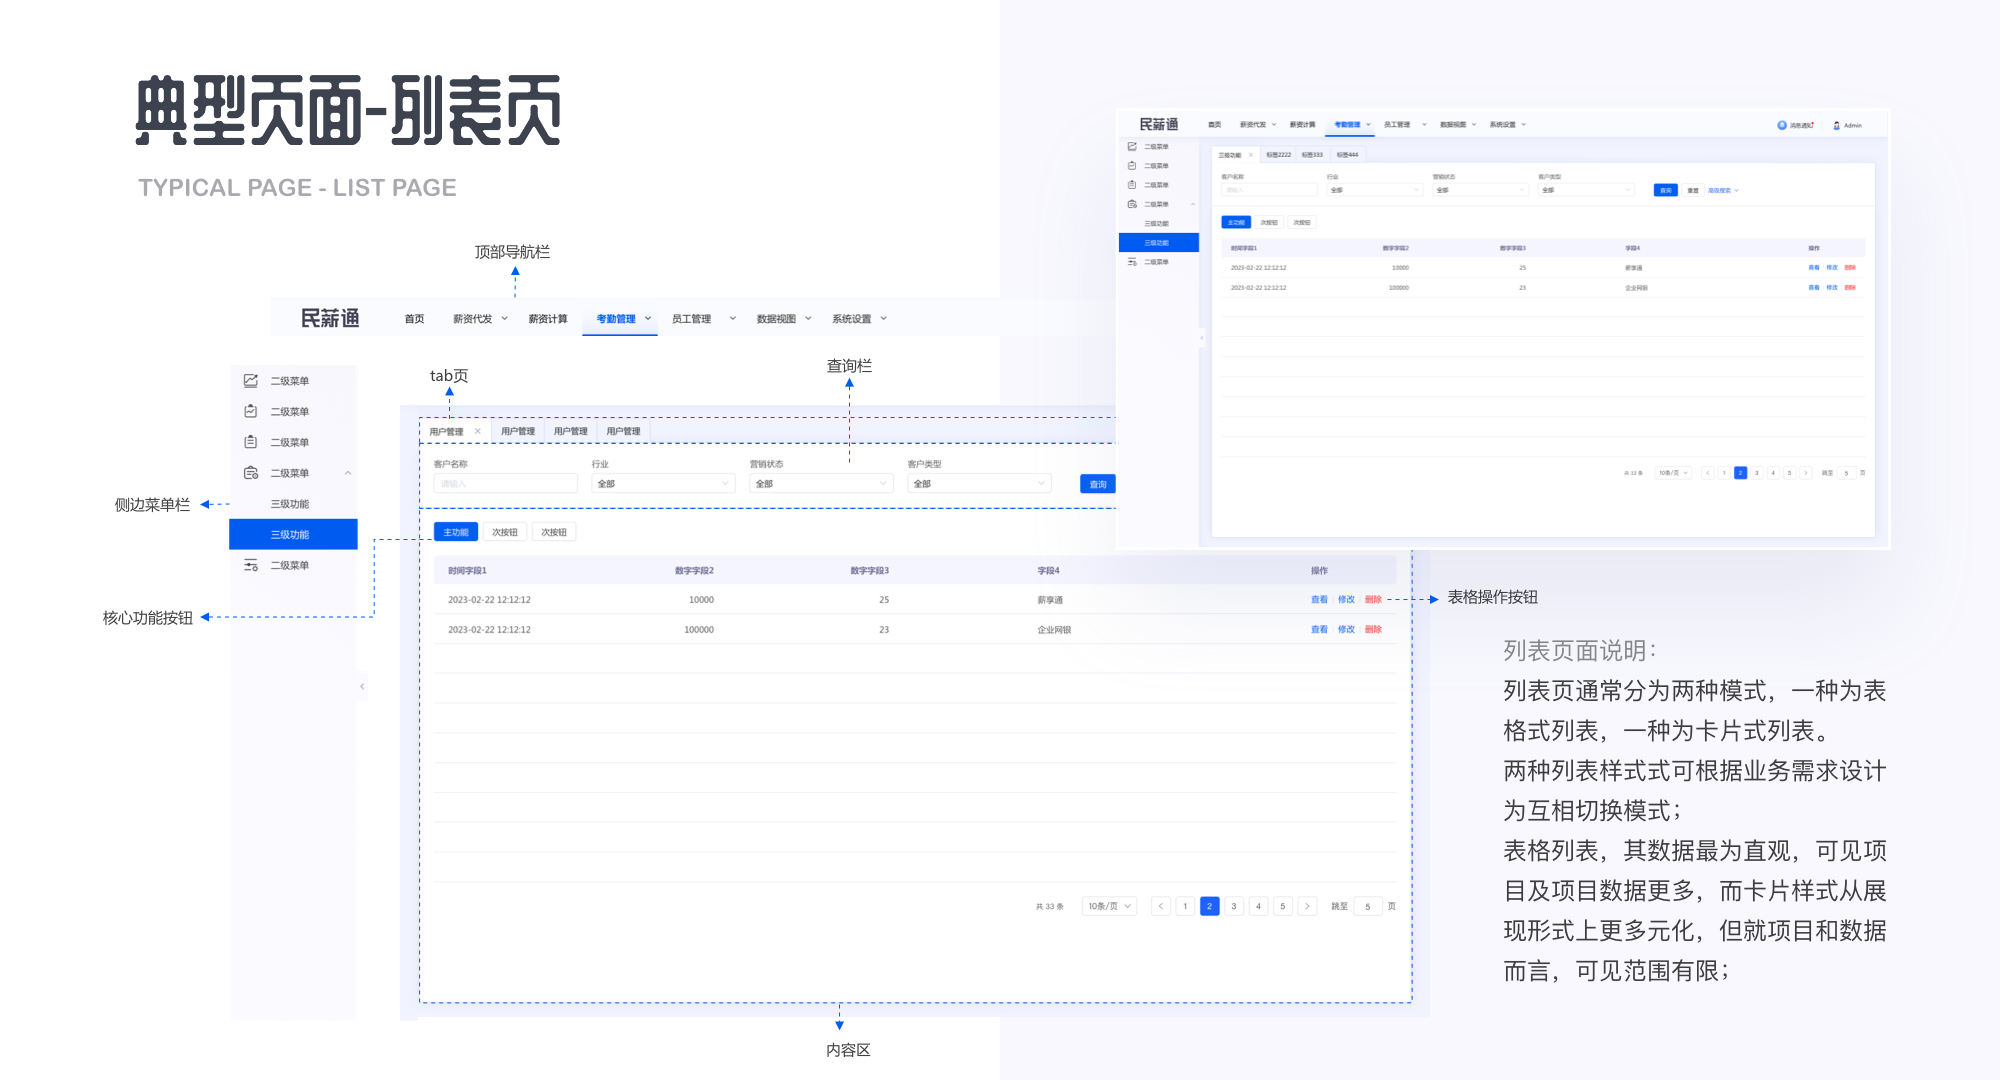Screen dimensions: 2000x1080
Task: Expand 高级搜索 in the small preview window
Action: [x=1722, y=190]
